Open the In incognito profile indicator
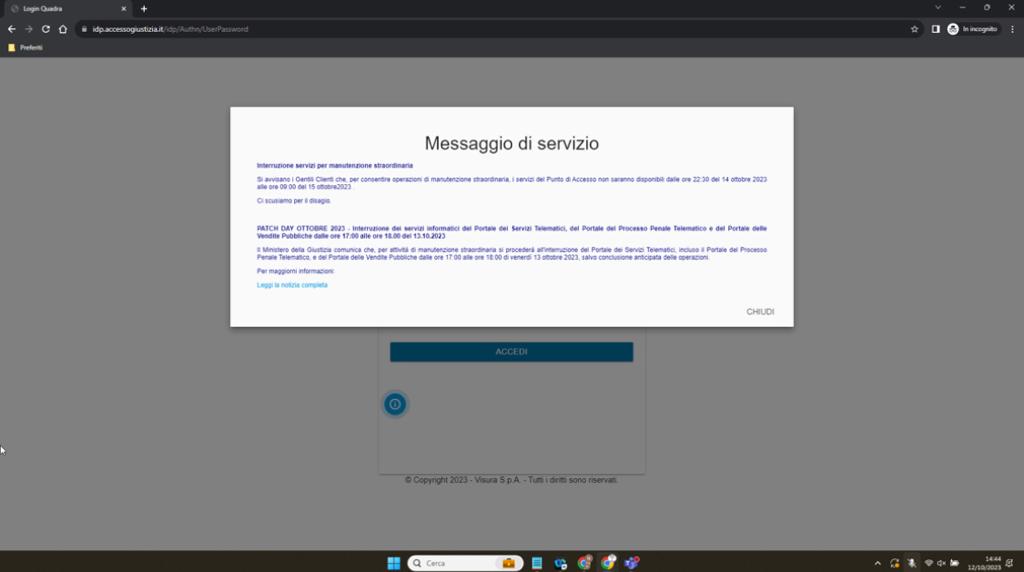The image size is (1024, 572). pos(973,29)
